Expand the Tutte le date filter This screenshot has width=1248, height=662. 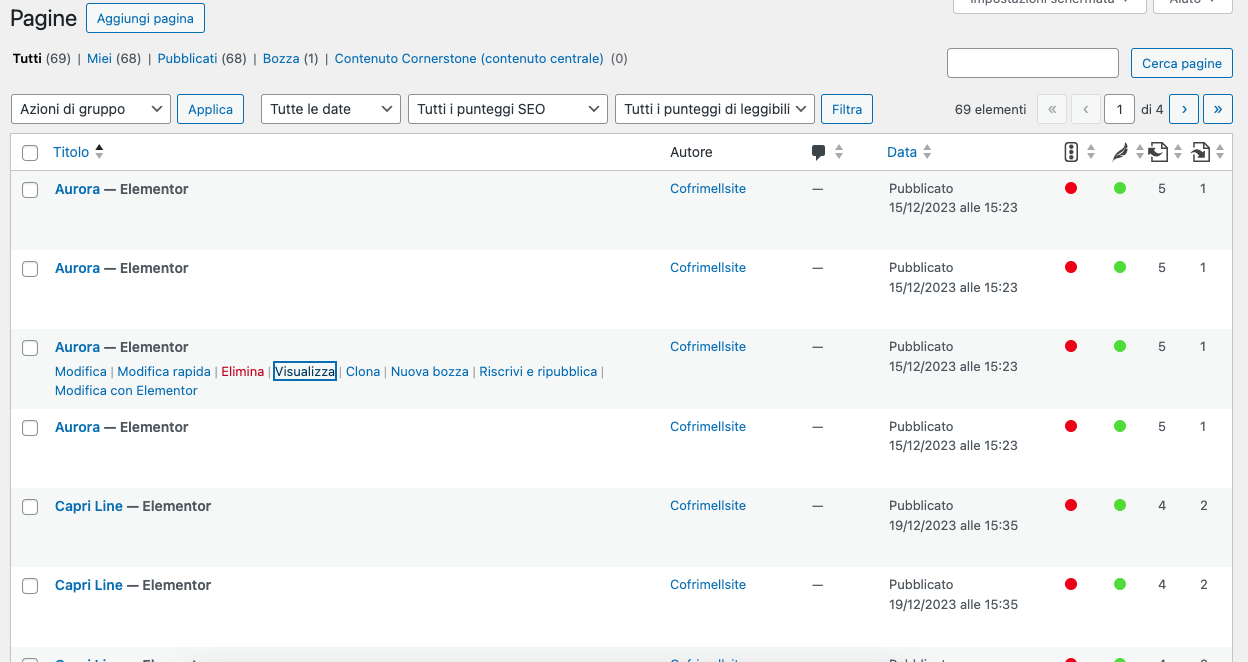331,109
